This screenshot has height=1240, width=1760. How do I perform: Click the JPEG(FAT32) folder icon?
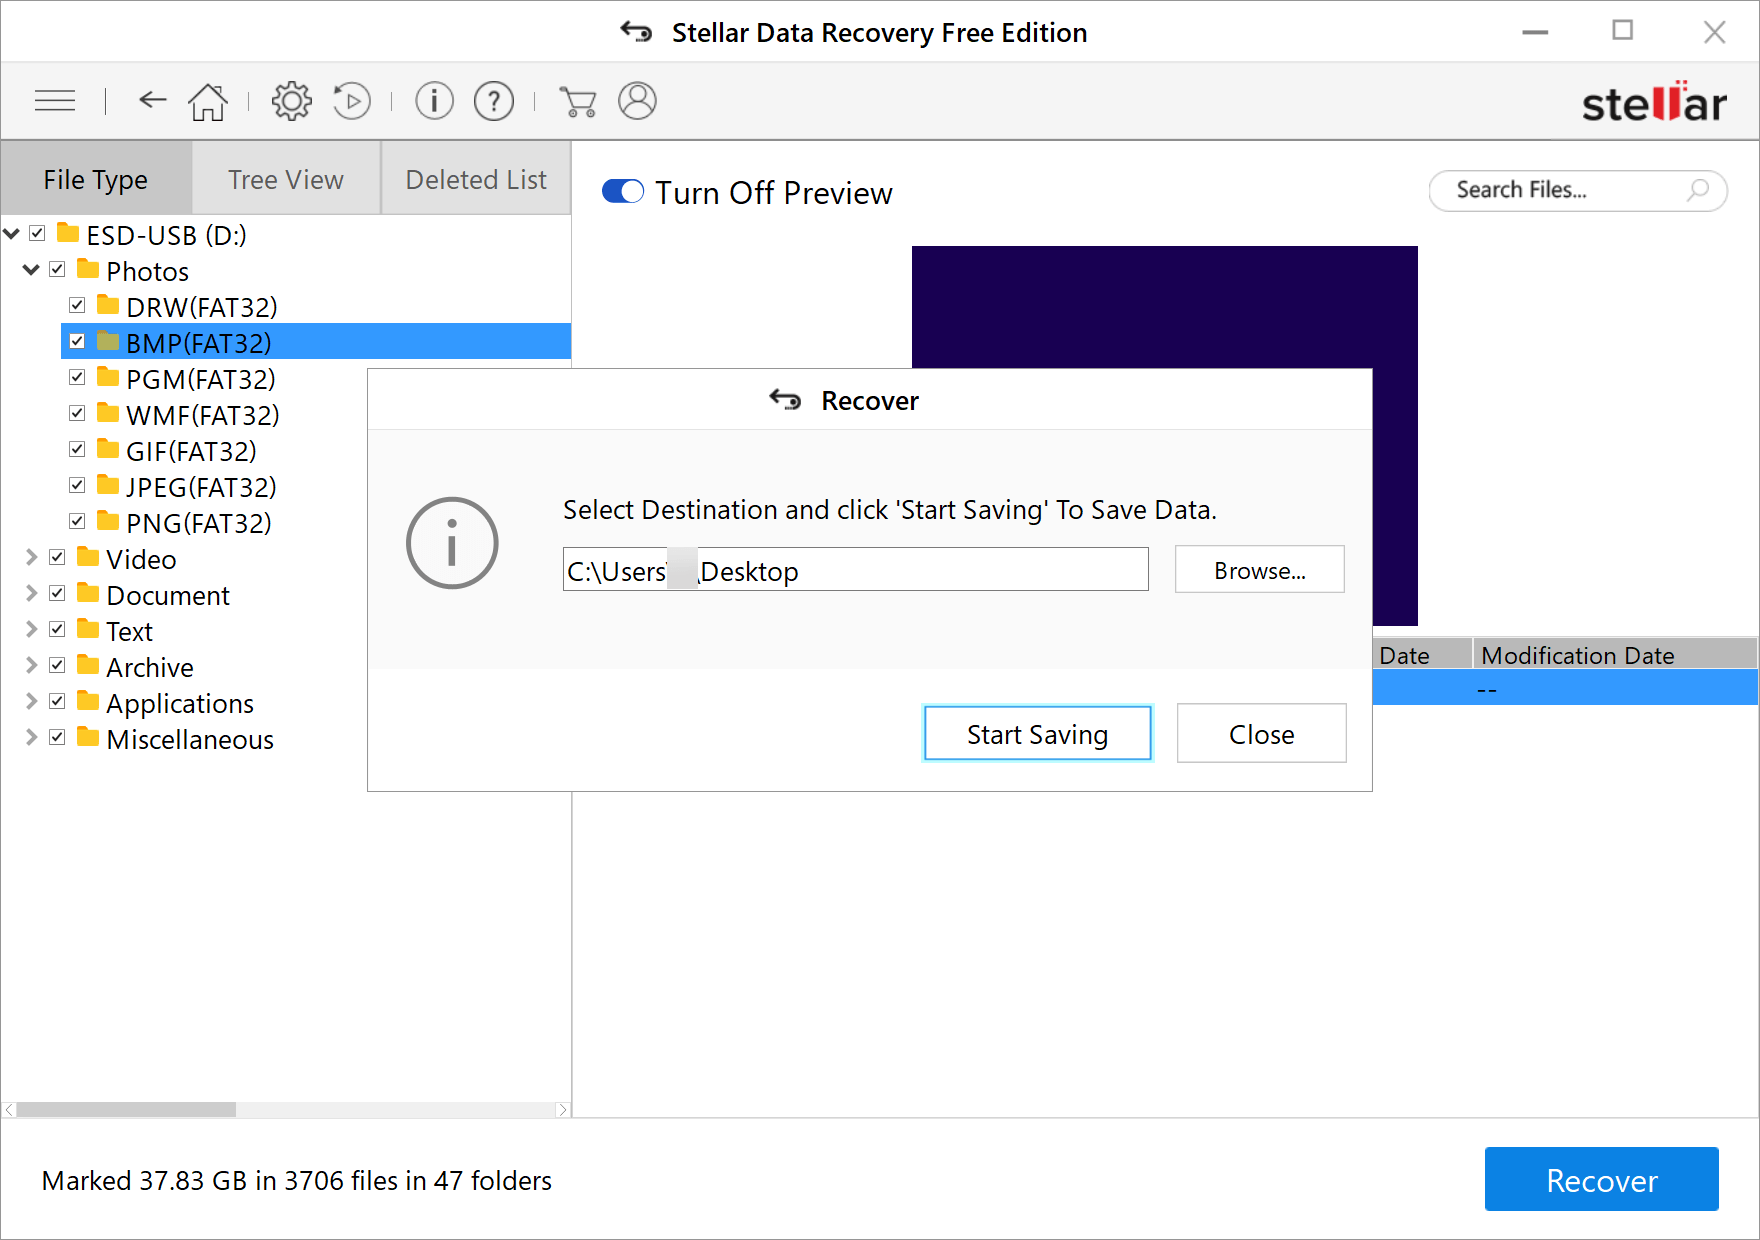tap(108, 485)
